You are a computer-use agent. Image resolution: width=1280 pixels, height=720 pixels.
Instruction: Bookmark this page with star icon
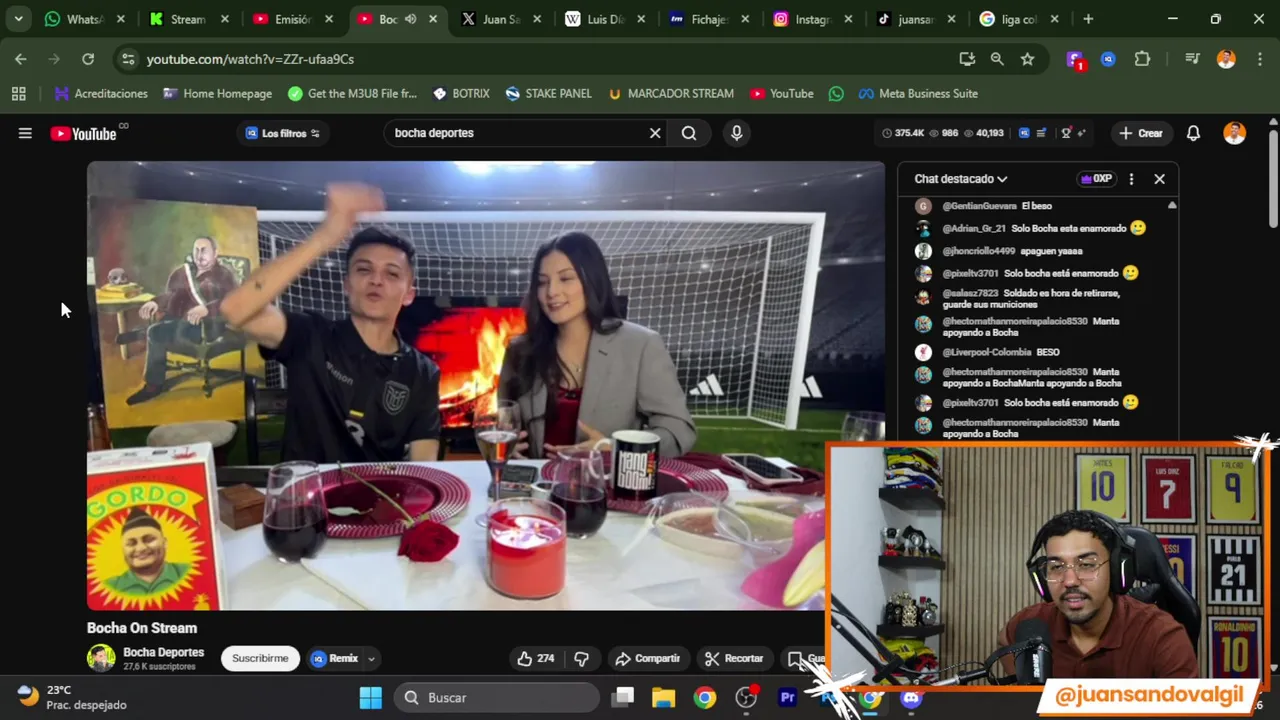tap(1027, 59)
